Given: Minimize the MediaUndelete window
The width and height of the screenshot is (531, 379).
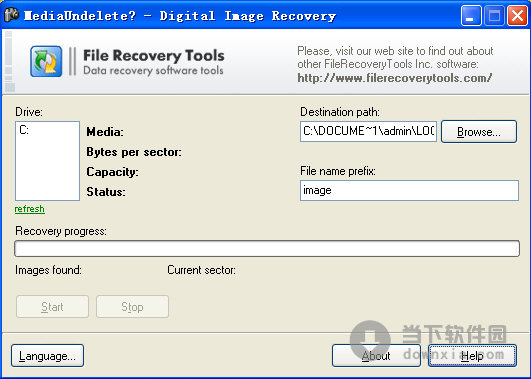Looking at the screenshot, I should 471,16.
